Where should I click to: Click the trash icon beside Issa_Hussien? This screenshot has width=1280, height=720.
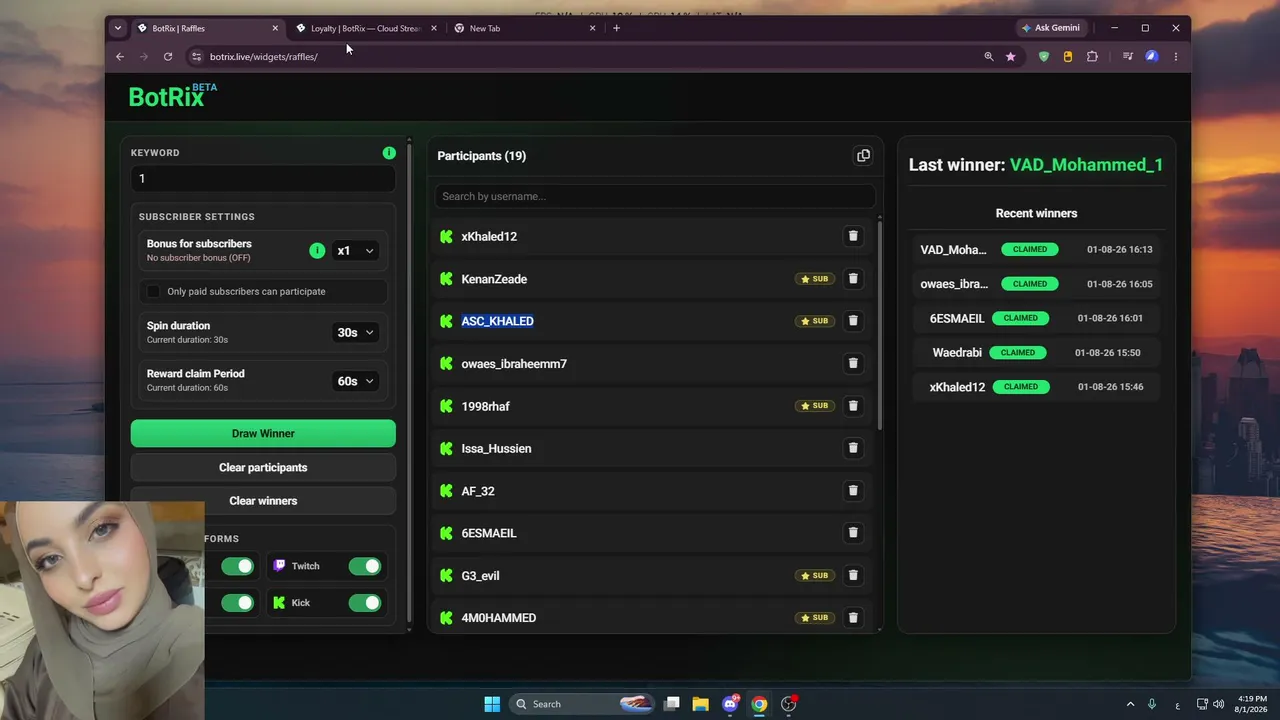pyautogui.click(x=853, y=448)
